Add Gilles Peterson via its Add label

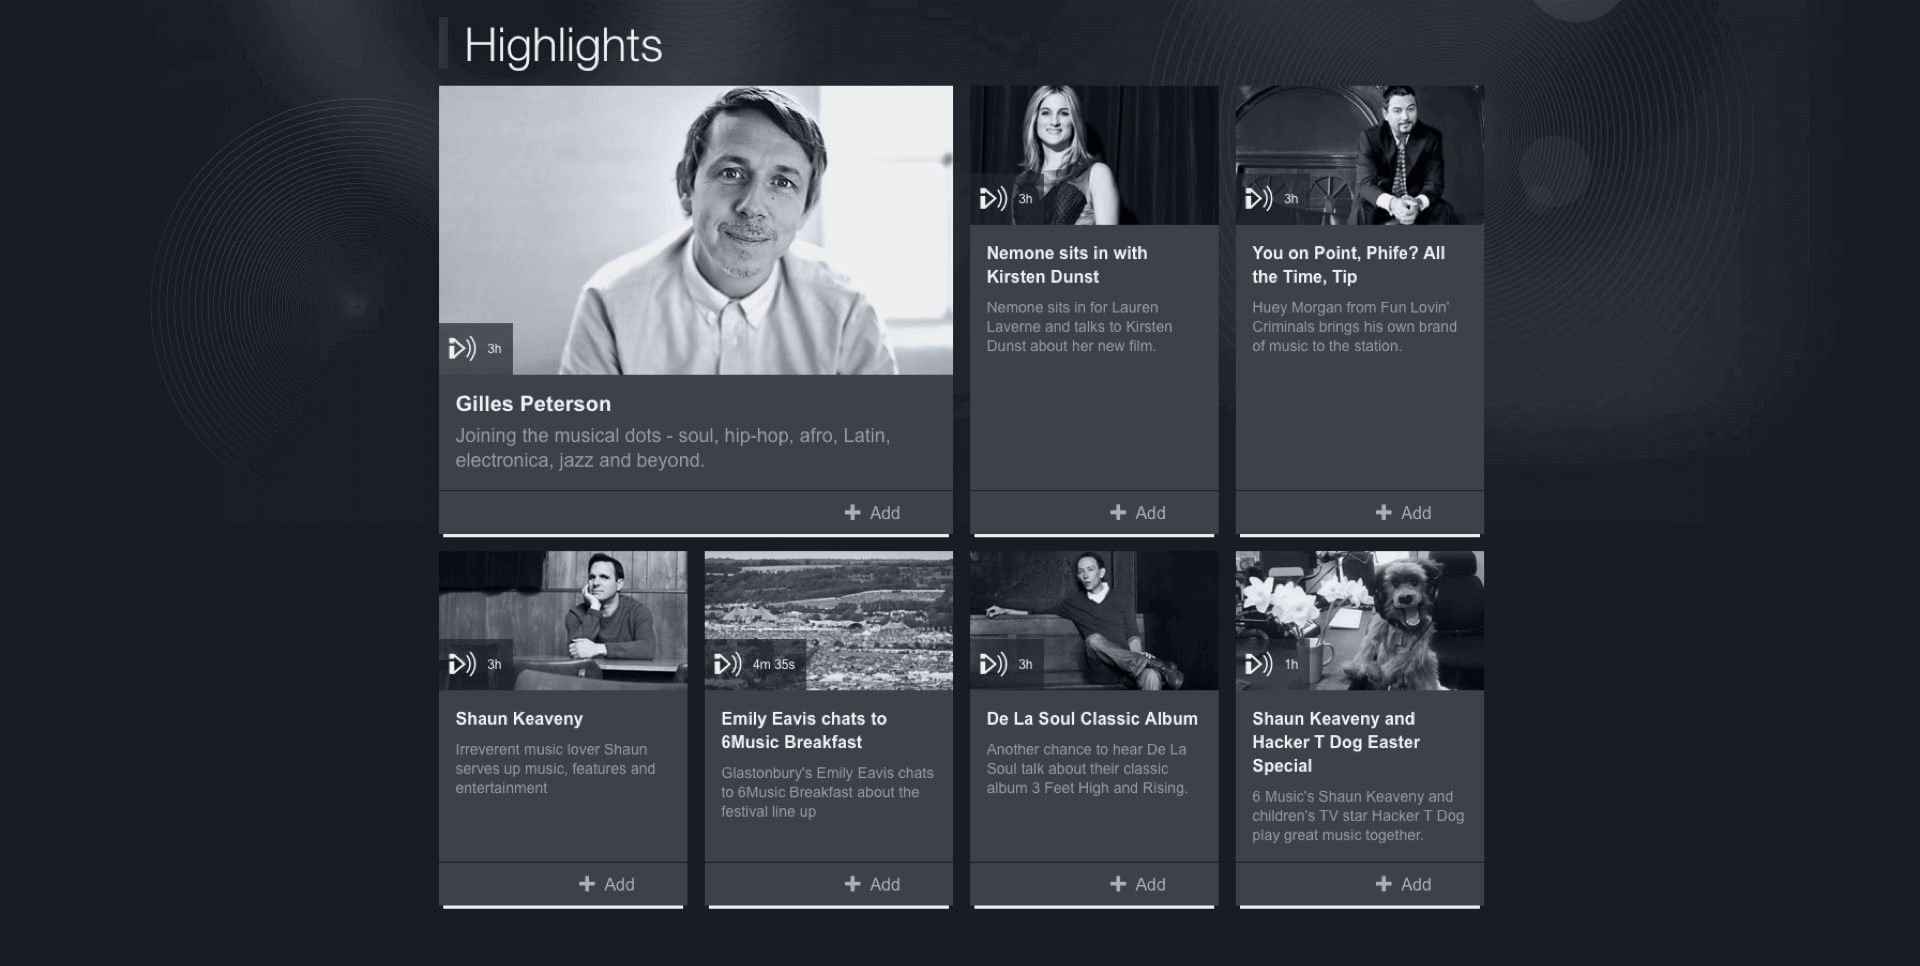coord(885,513)
